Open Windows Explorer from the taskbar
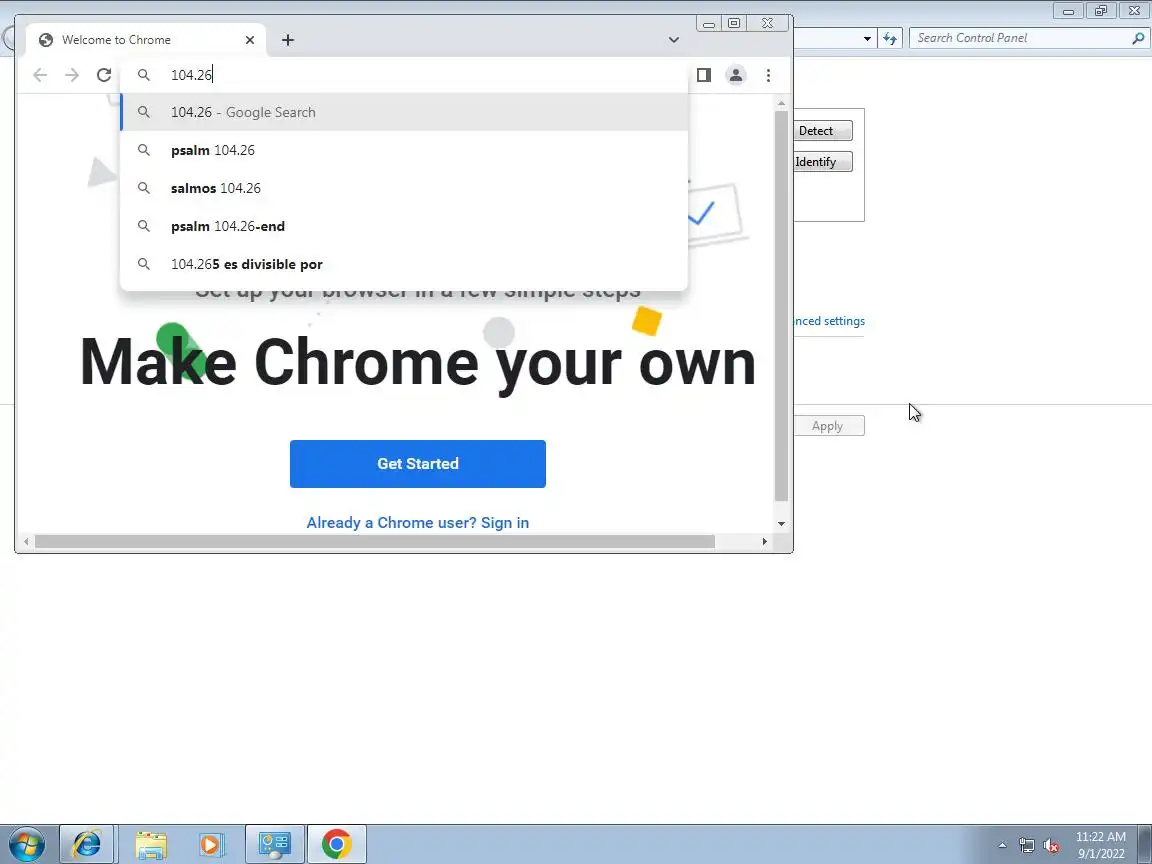 (x=151, y=844)
